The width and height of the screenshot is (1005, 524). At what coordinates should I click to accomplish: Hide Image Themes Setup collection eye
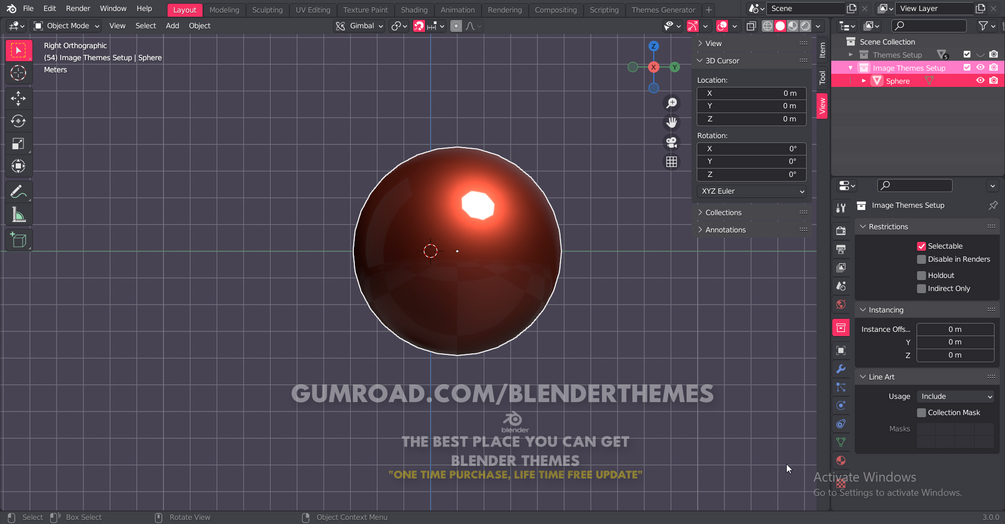tap(980, 67)
